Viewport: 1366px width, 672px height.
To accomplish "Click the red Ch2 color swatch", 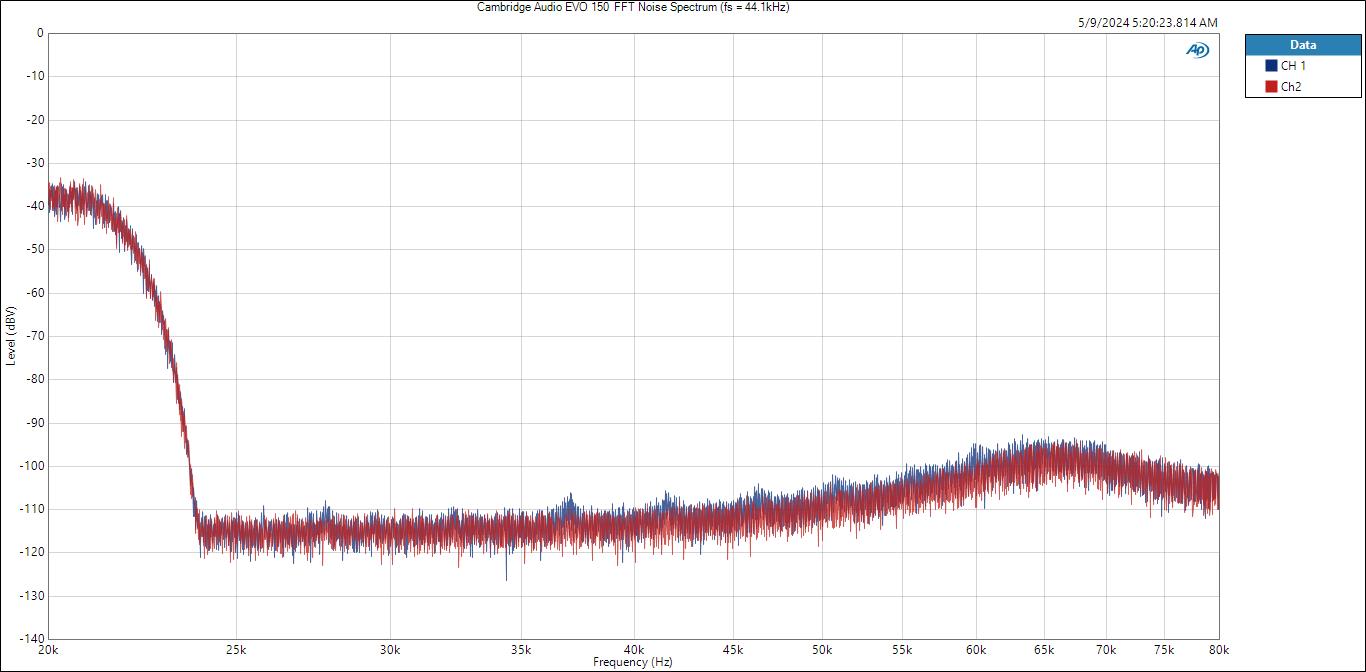I will [1272, 87].
